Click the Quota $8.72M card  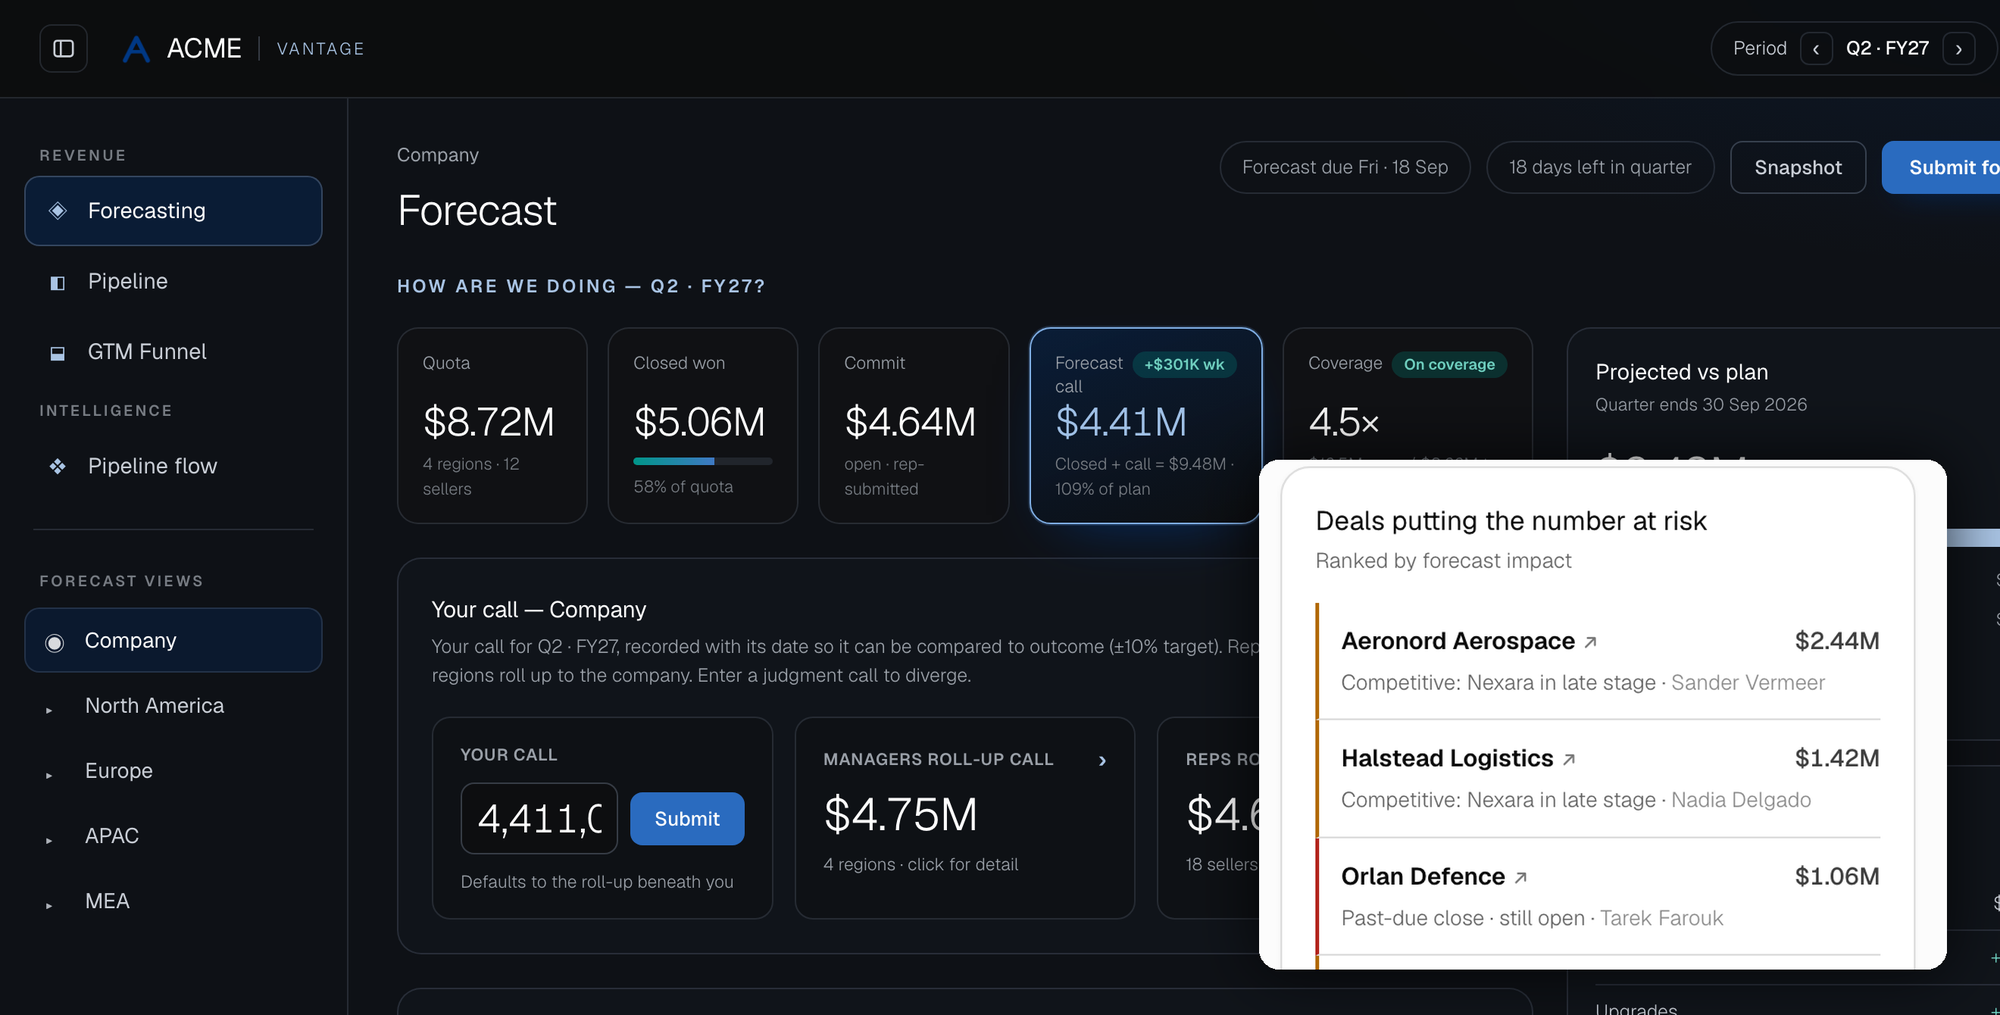tap(492, 425)
